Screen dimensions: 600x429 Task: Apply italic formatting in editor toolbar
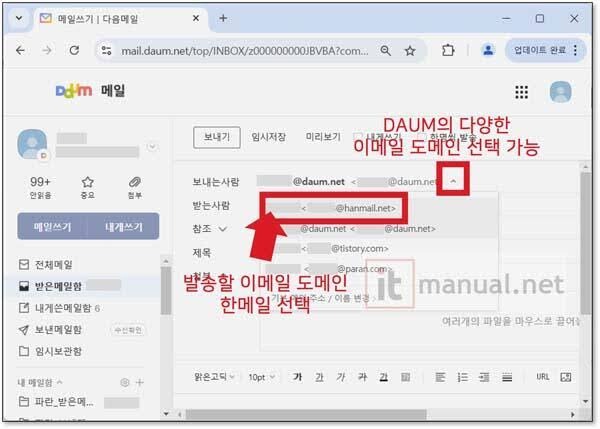(x=341, y=377)
